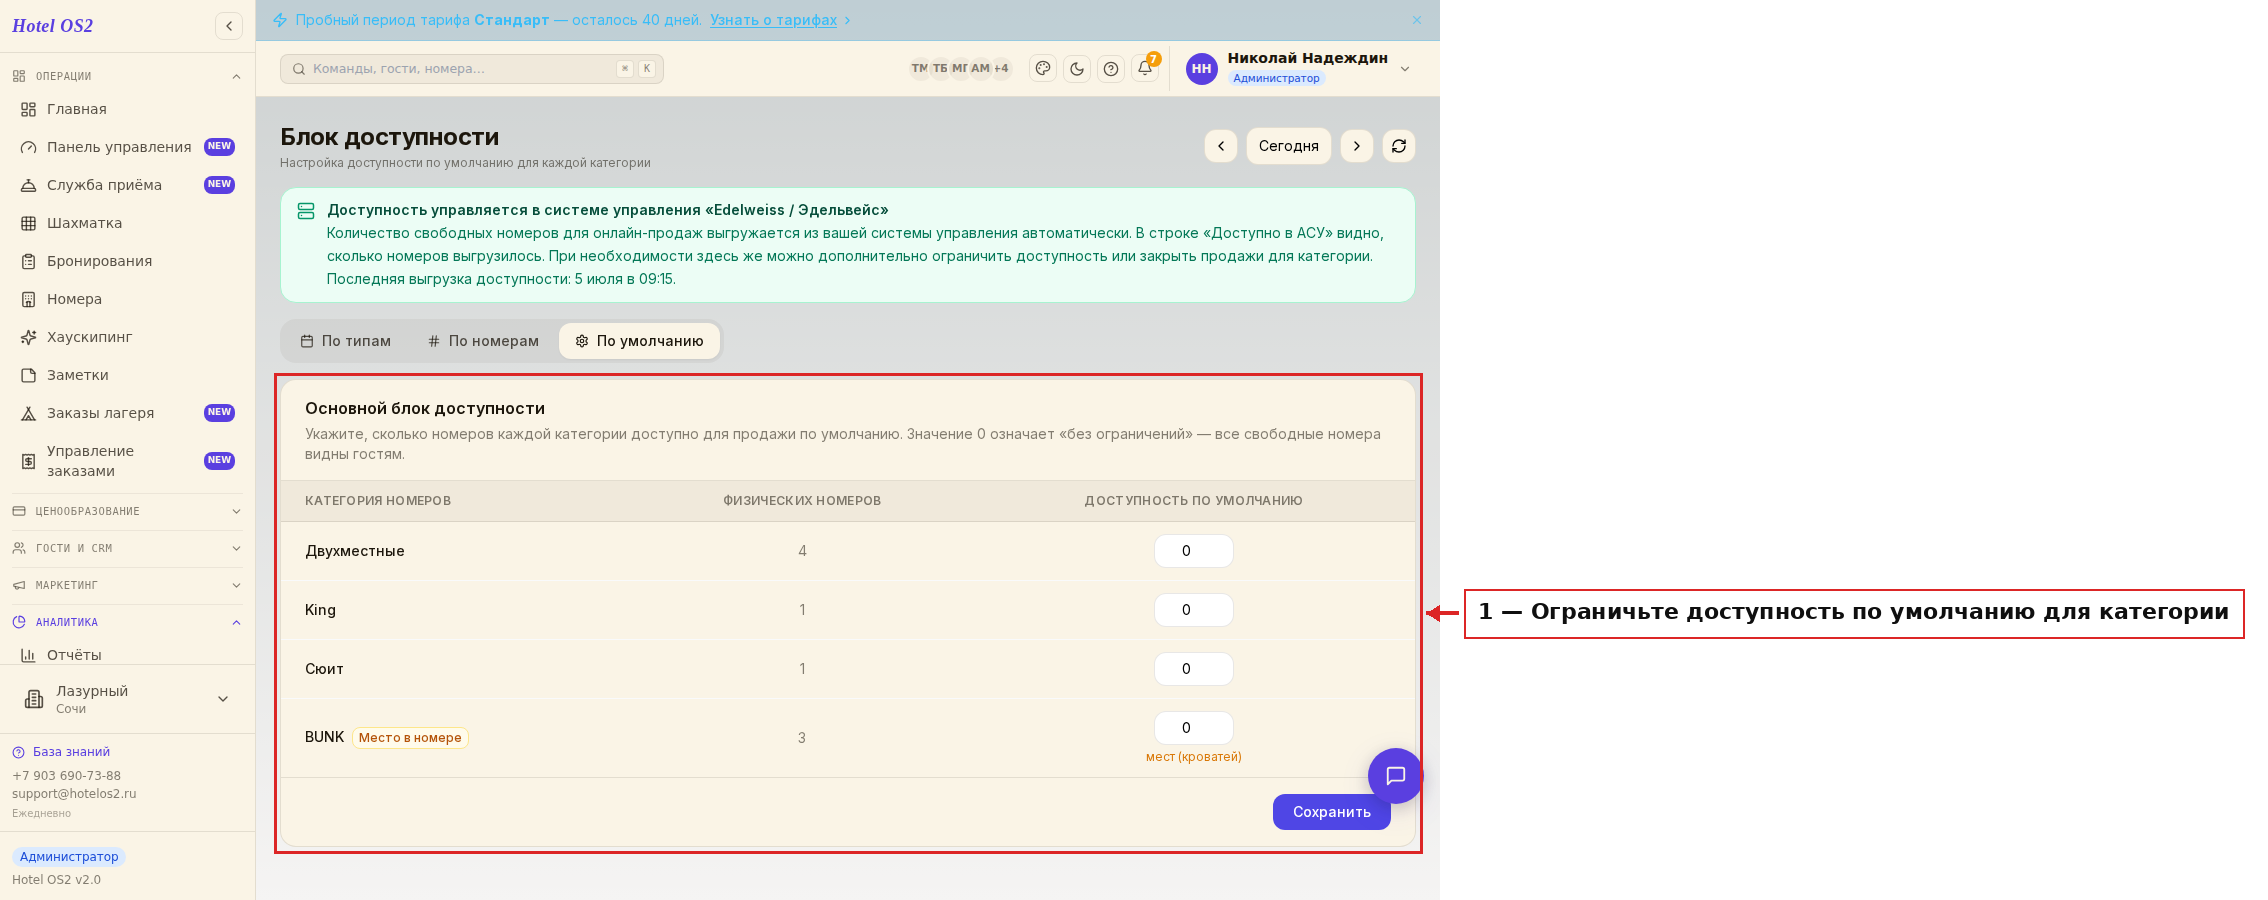Screen dimensions: 2268x900
Task: Click the Двухместные category name
Action: (355, 551)
